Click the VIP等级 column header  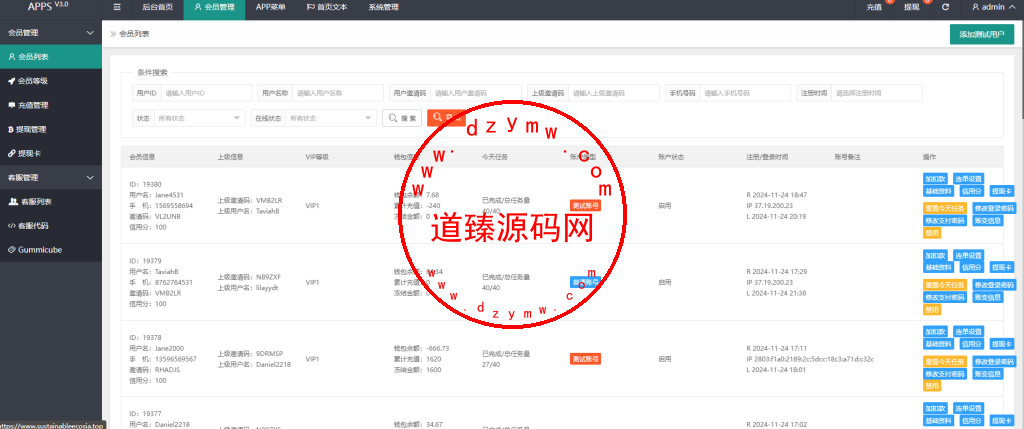pyautogui.click(x=317, y=157)
